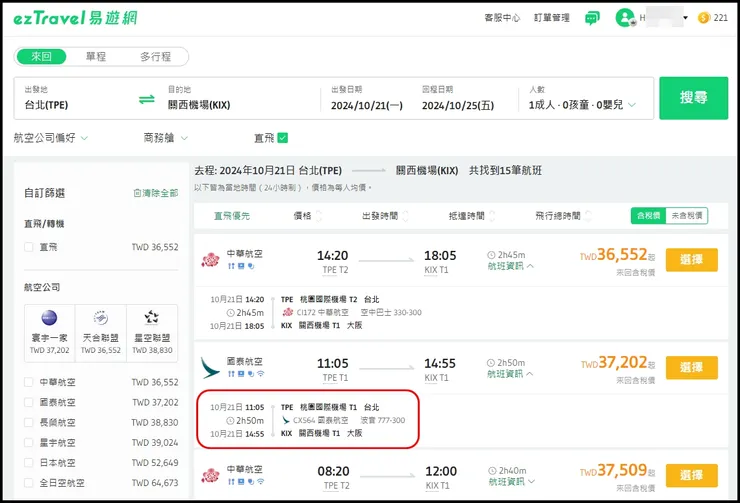Select the SkyTeam alliance logo

click(101, 318)
